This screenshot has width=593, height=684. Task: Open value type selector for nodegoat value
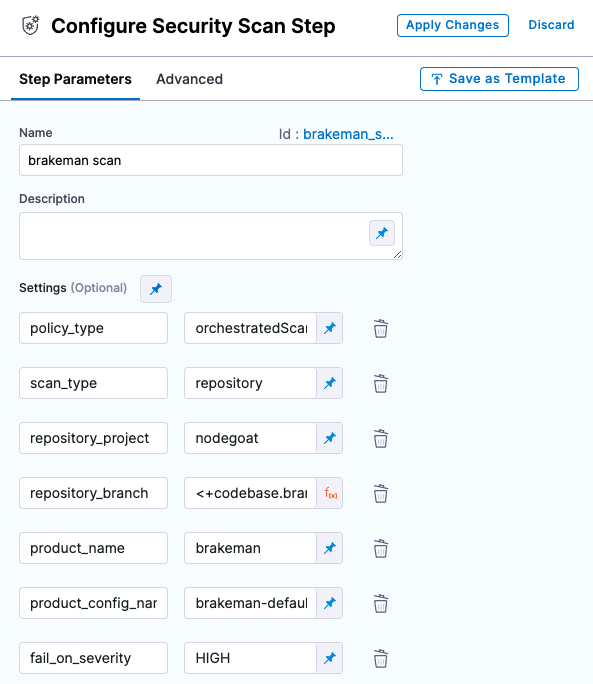click(x=330, y=438)
